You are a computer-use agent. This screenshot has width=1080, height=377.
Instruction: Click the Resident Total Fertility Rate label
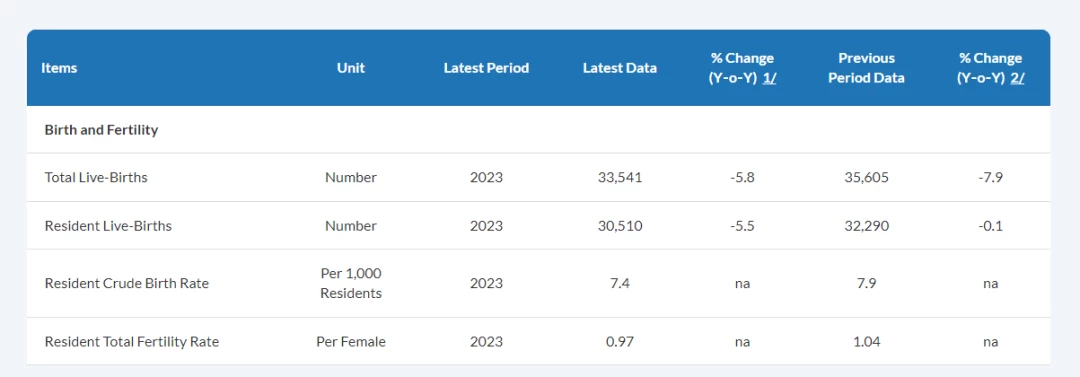(x=132, y=341)
